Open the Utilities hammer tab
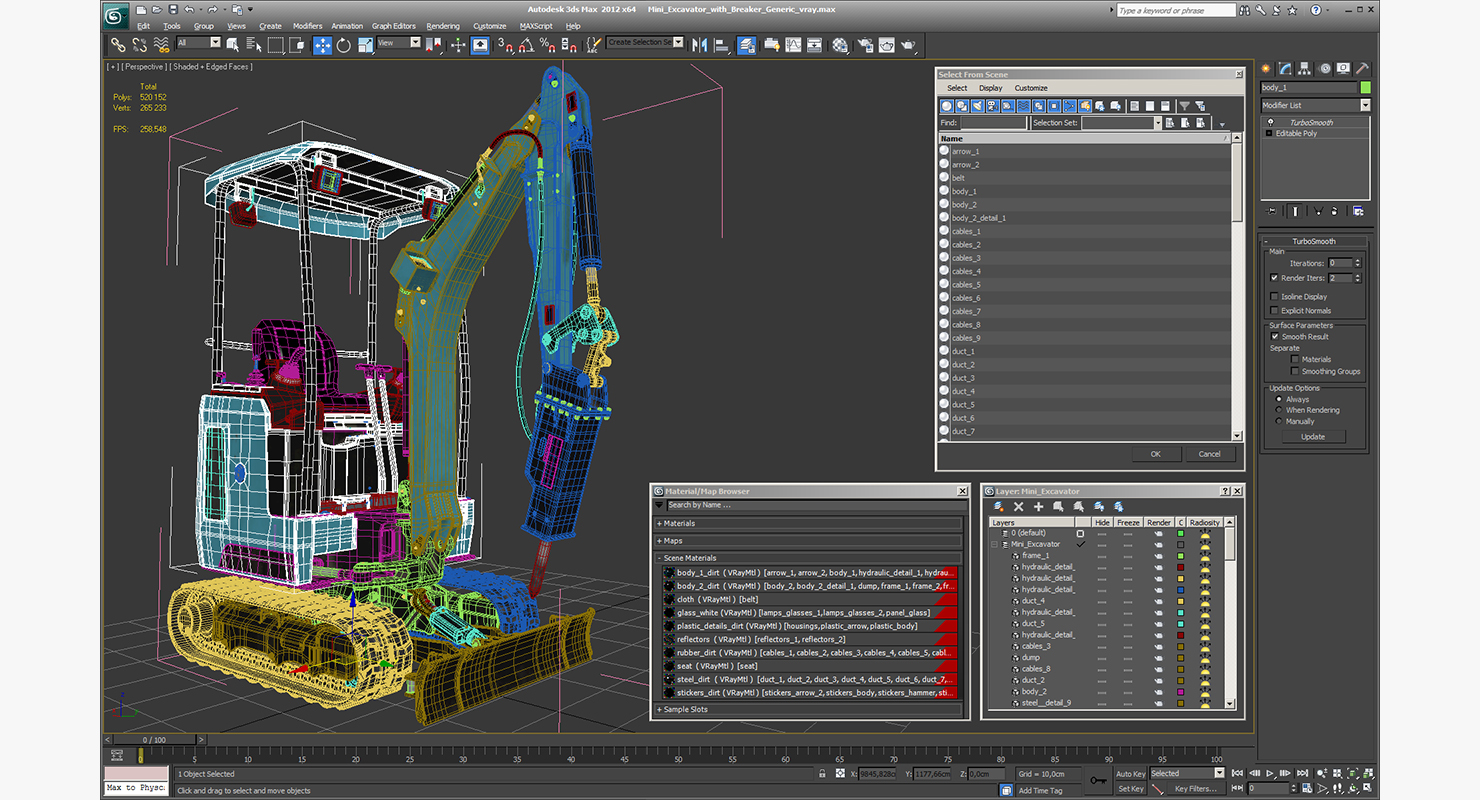 [x=1362, y=69]
